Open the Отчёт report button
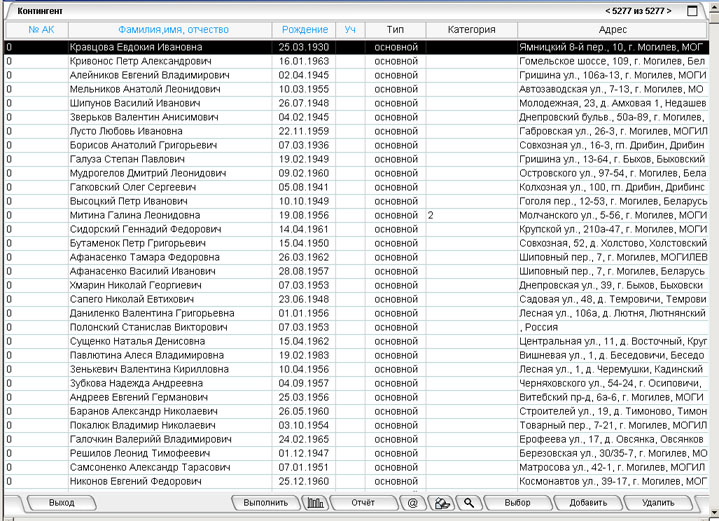 coord(363,503)
